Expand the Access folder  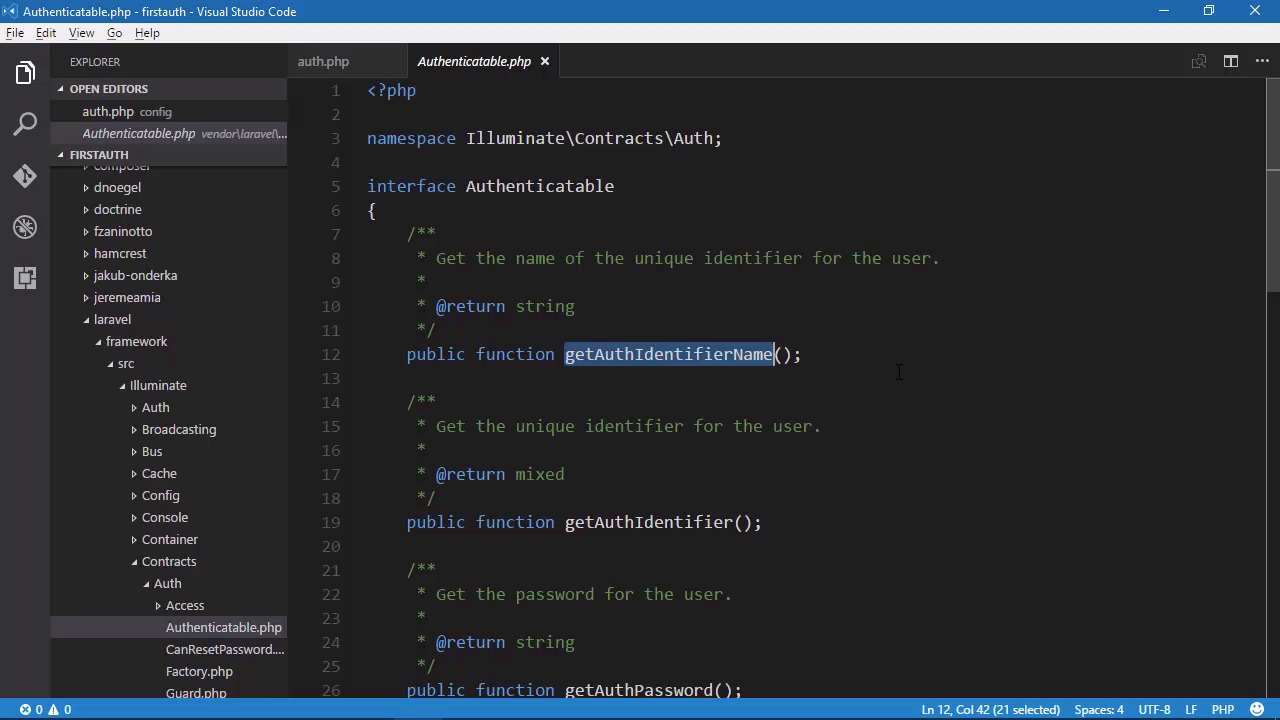coord(184,605)
